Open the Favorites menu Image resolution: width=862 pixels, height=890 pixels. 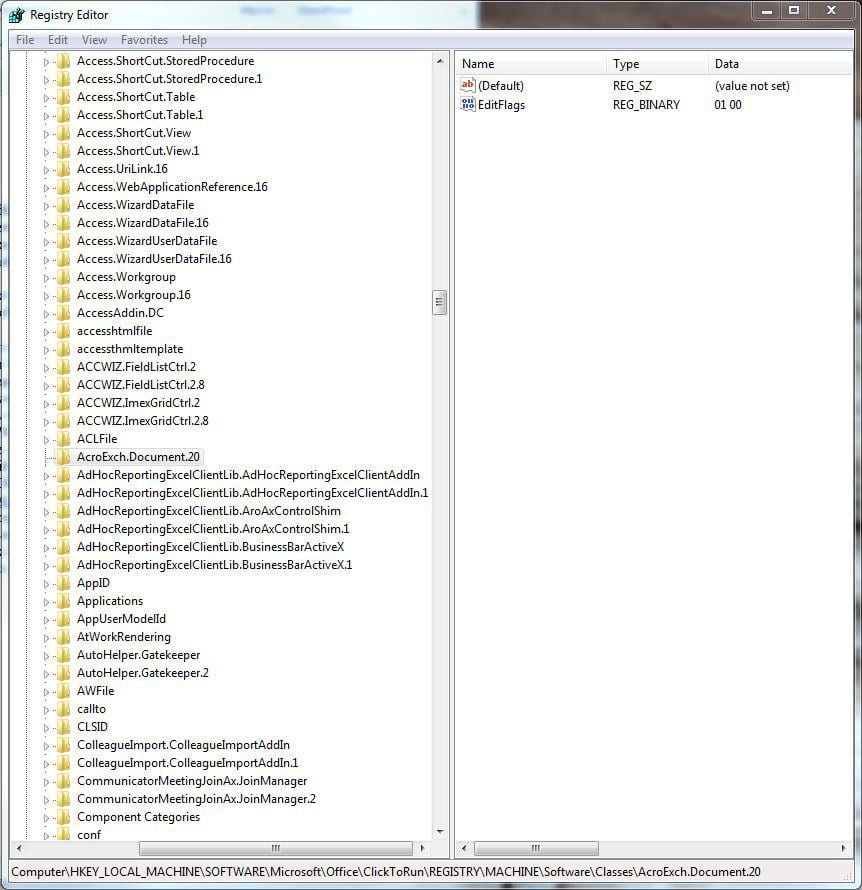(144, 39)
